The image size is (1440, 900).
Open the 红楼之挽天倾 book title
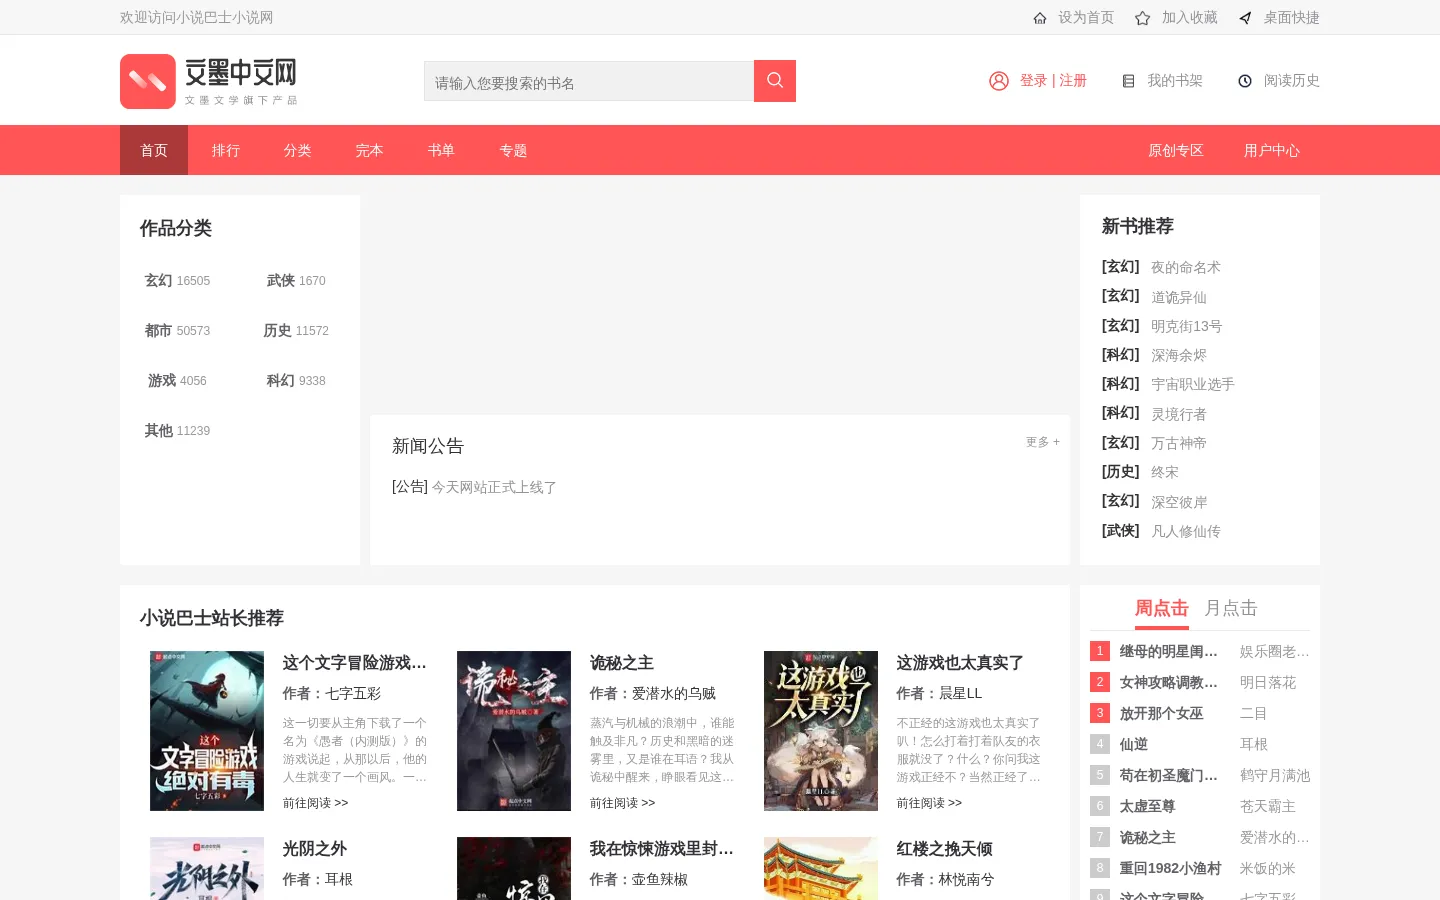944,849
